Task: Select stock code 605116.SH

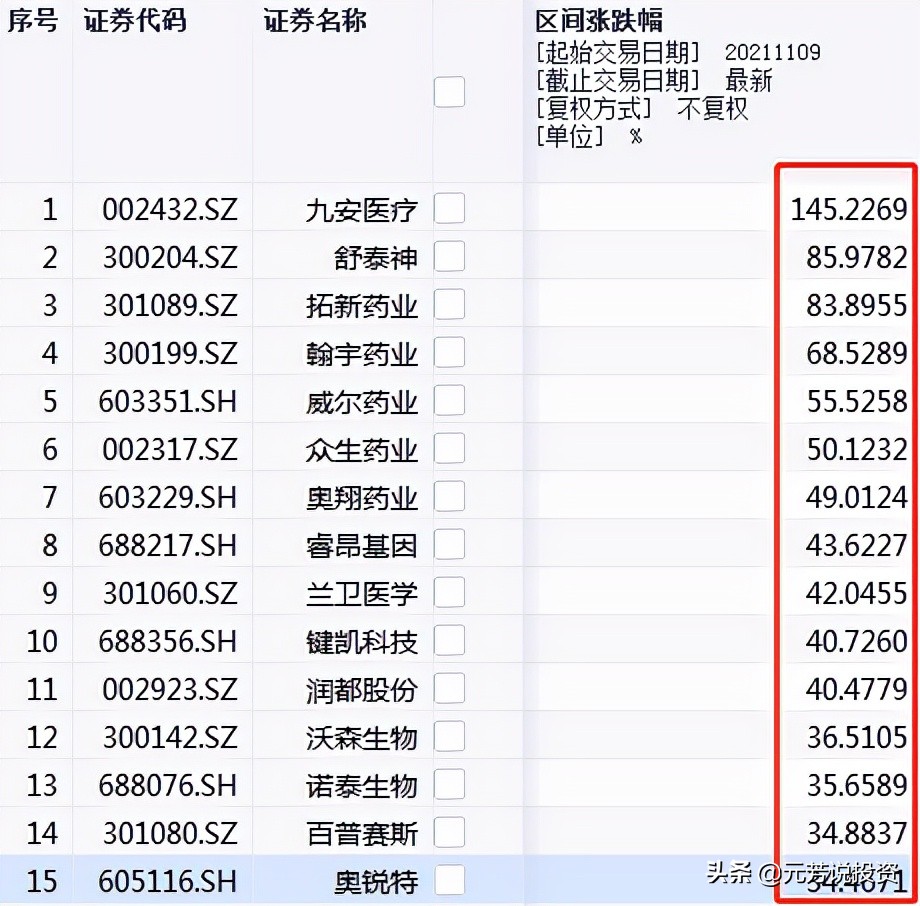Action: pos(168,882)
